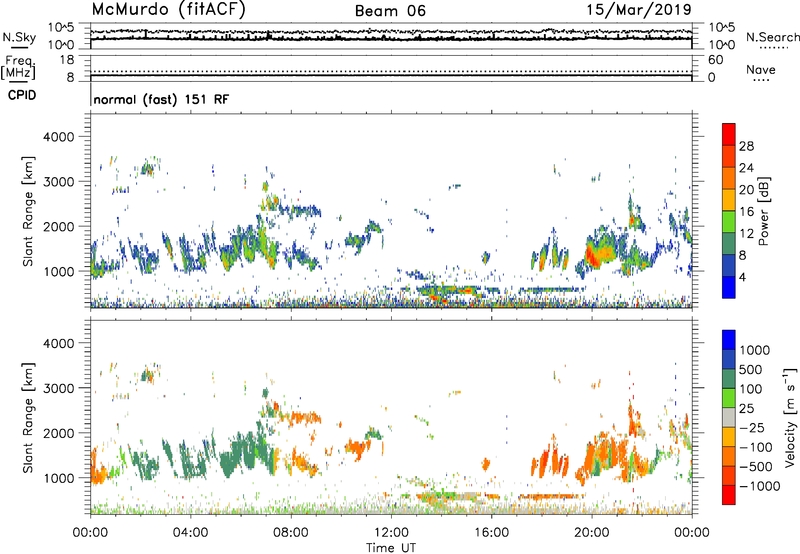800x554 pixels.
Task: Pick the bright blue bottom power colorbar segment
Action: pos(729,287)
